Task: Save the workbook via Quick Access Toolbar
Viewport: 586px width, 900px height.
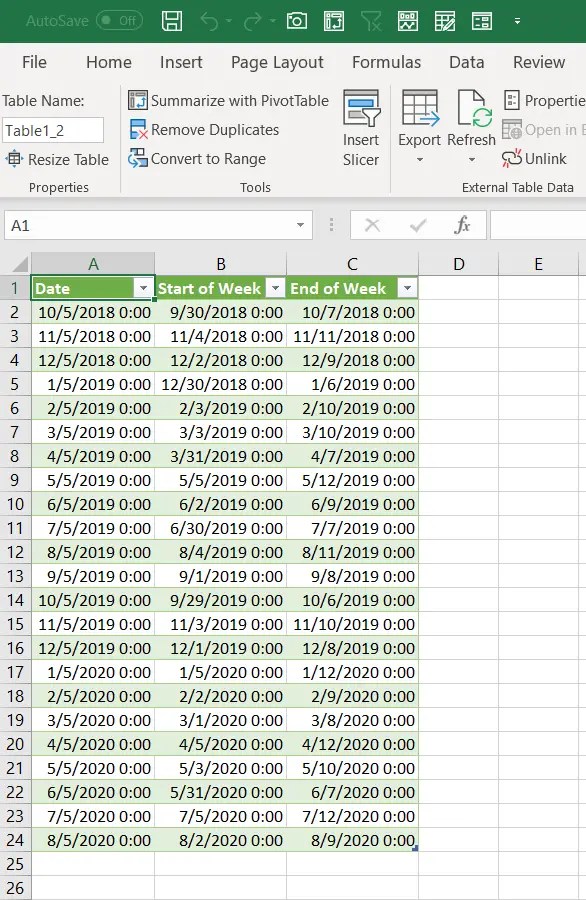Action: (x=172, y=20)
